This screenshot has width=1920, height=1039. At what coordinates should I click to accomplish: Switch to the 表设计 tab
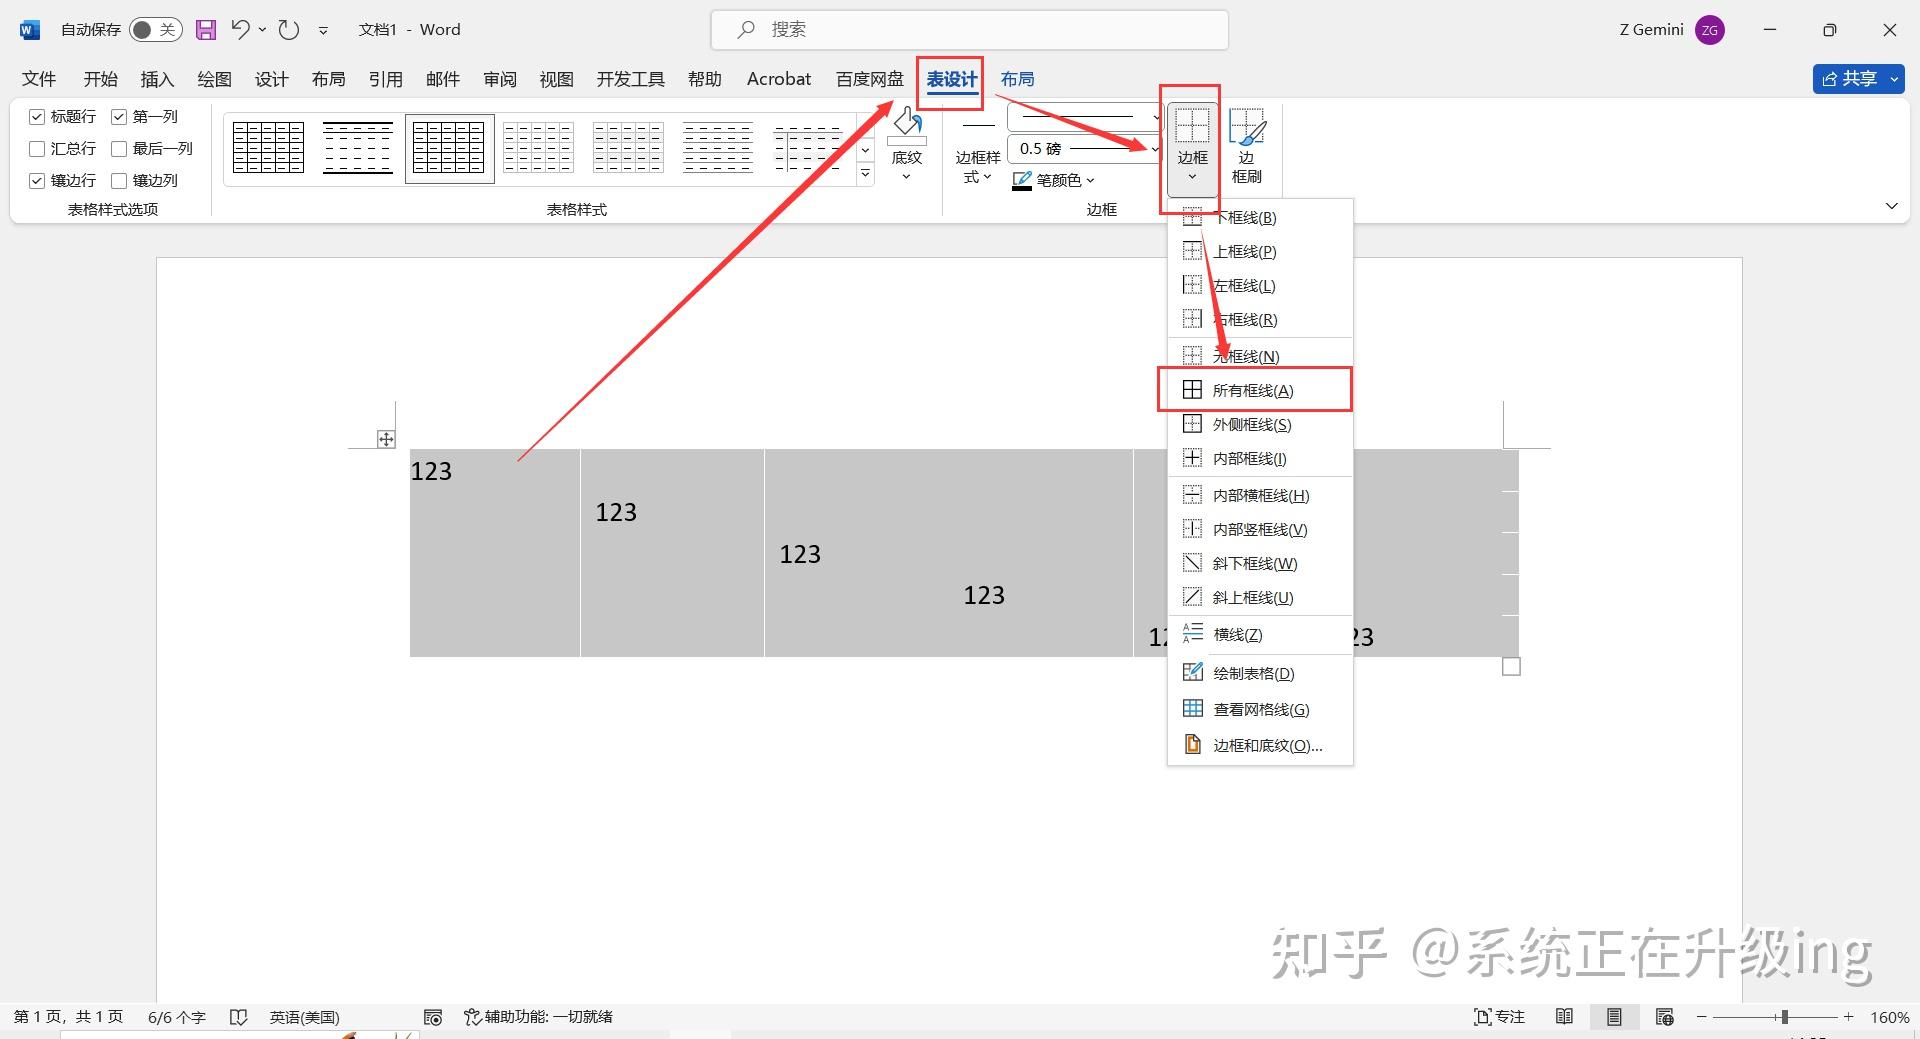951,79
